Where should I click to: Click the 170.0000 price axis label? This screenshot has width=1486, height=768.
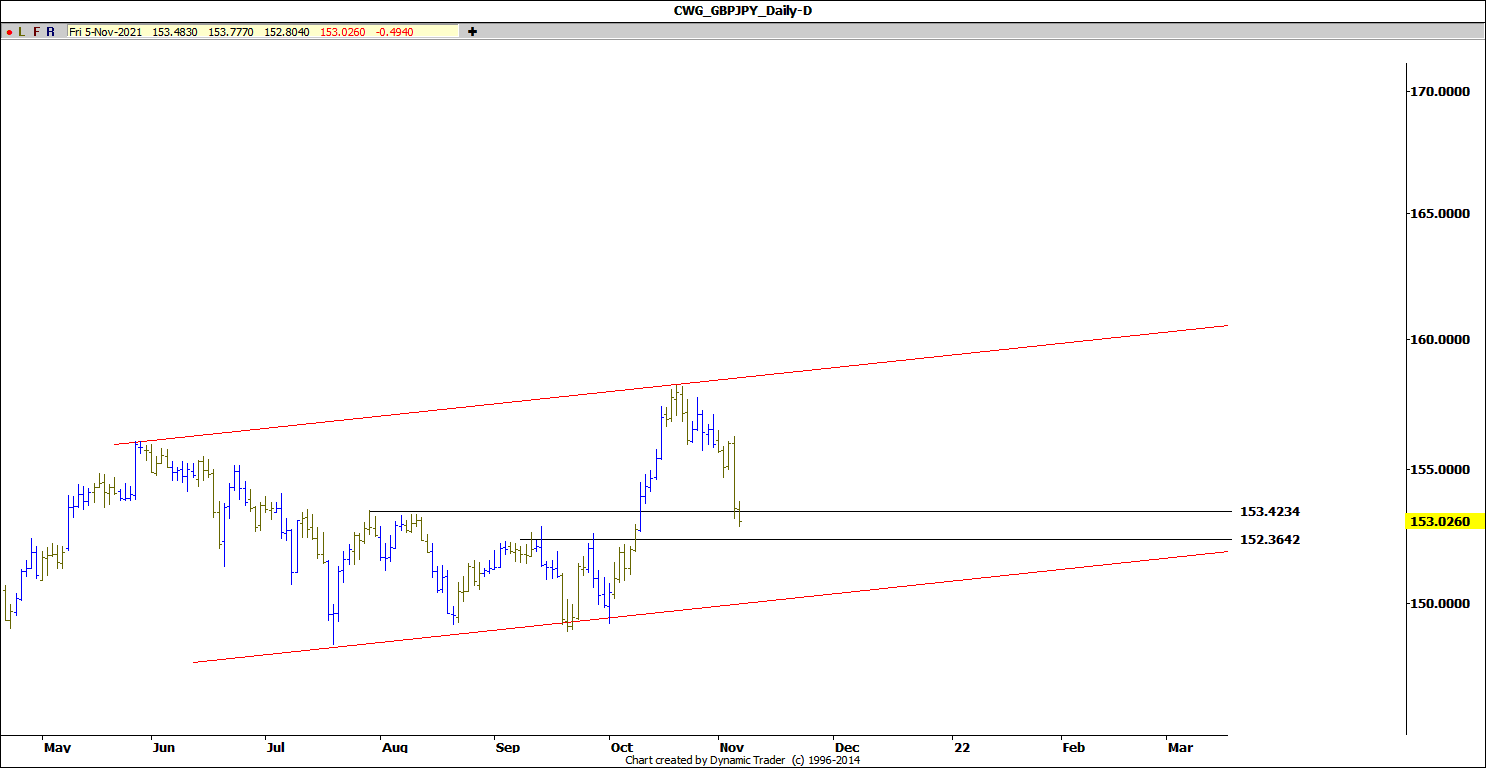pos(1441,91)
